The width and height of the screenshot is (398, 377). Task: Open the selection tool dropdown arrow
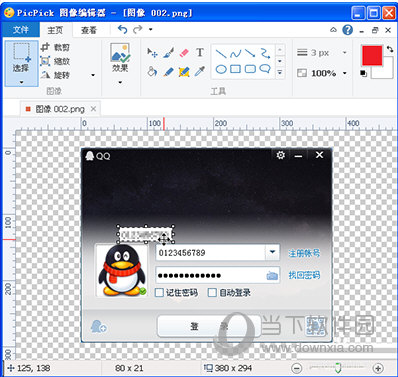21,82
